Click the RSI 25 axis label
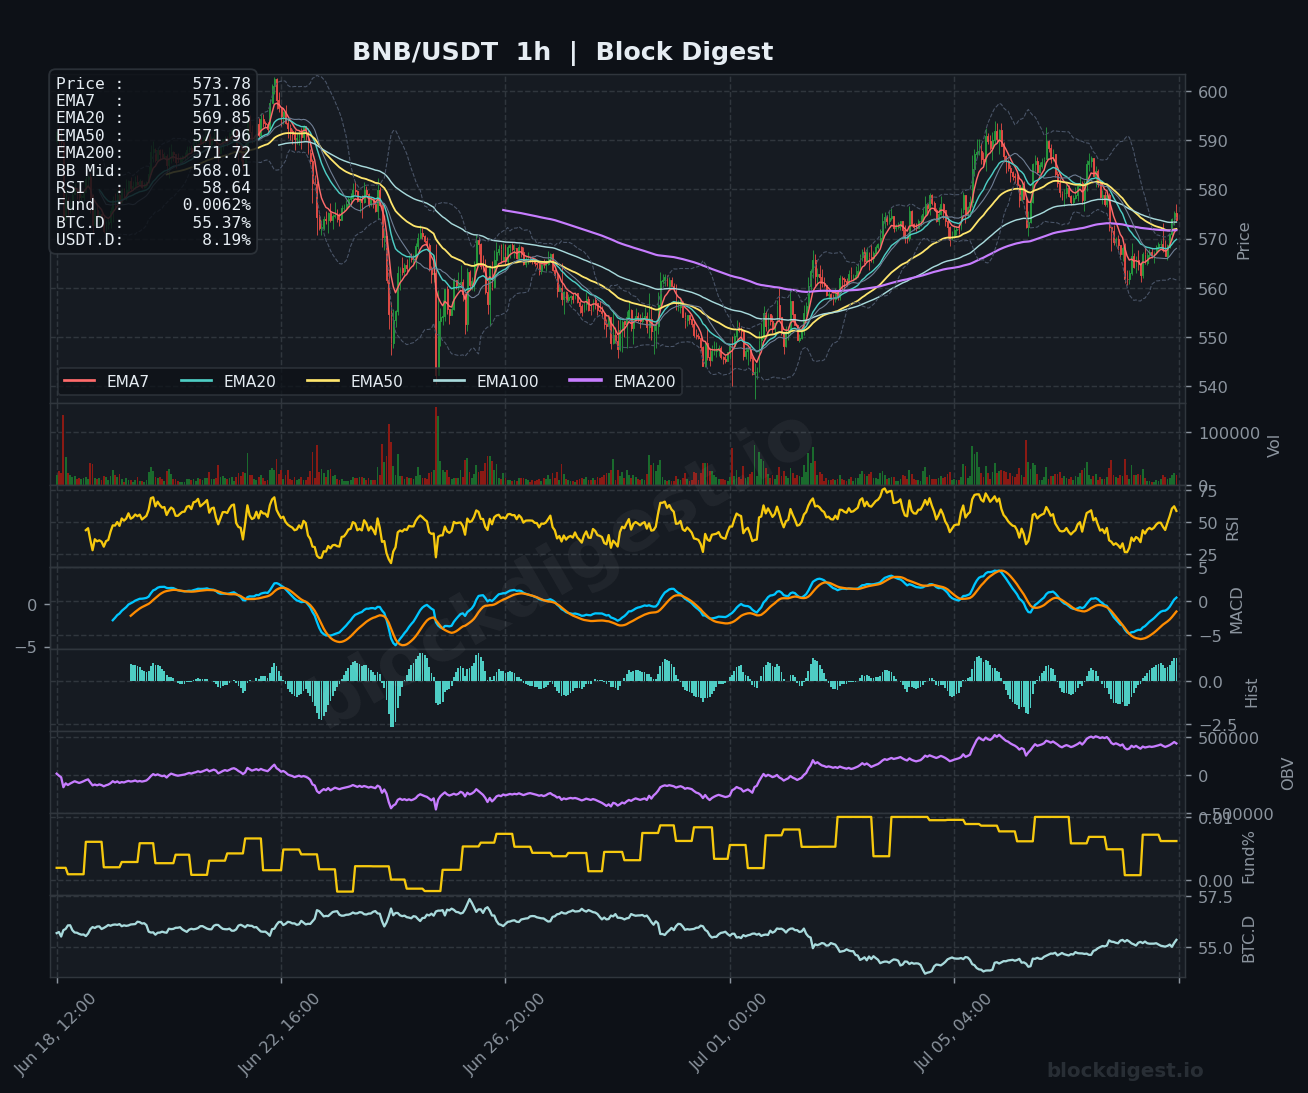This screenshot has width=1308, height=1093. point(1207,555)
